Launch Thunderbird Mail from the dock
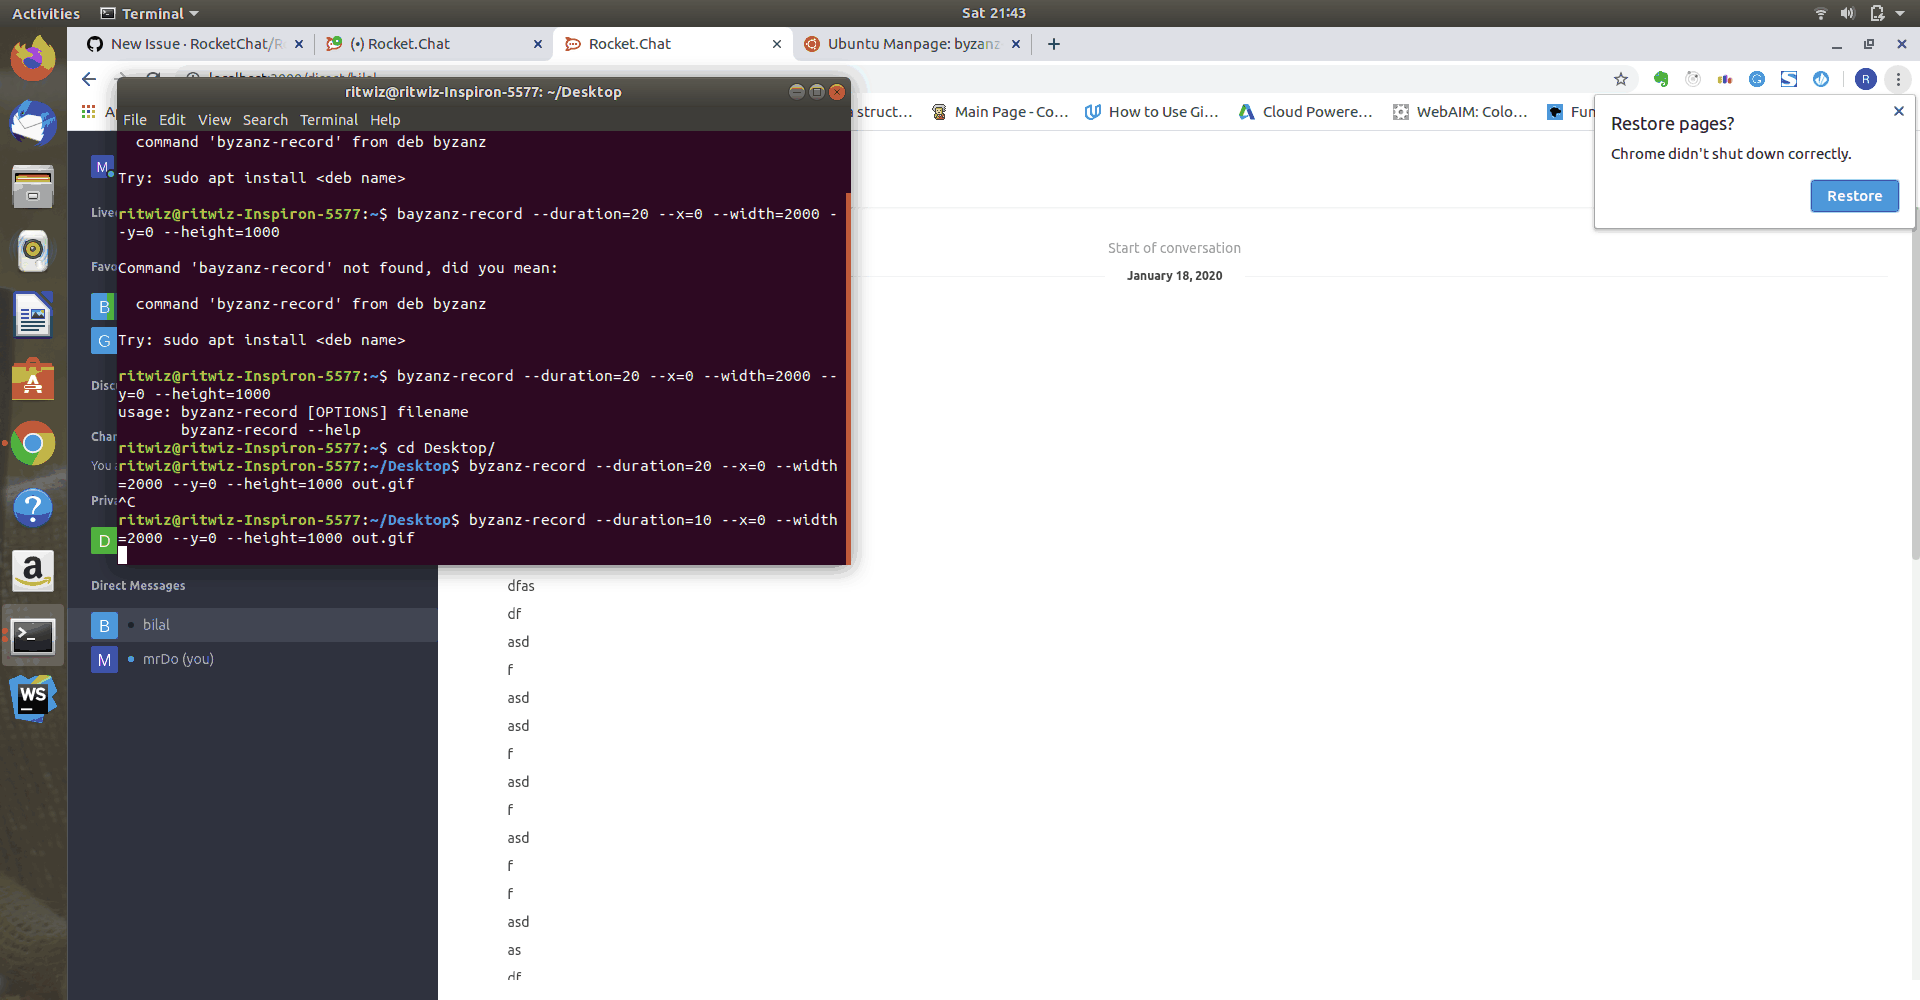Screen dimensions: 1920x1000 click(33, 122)
